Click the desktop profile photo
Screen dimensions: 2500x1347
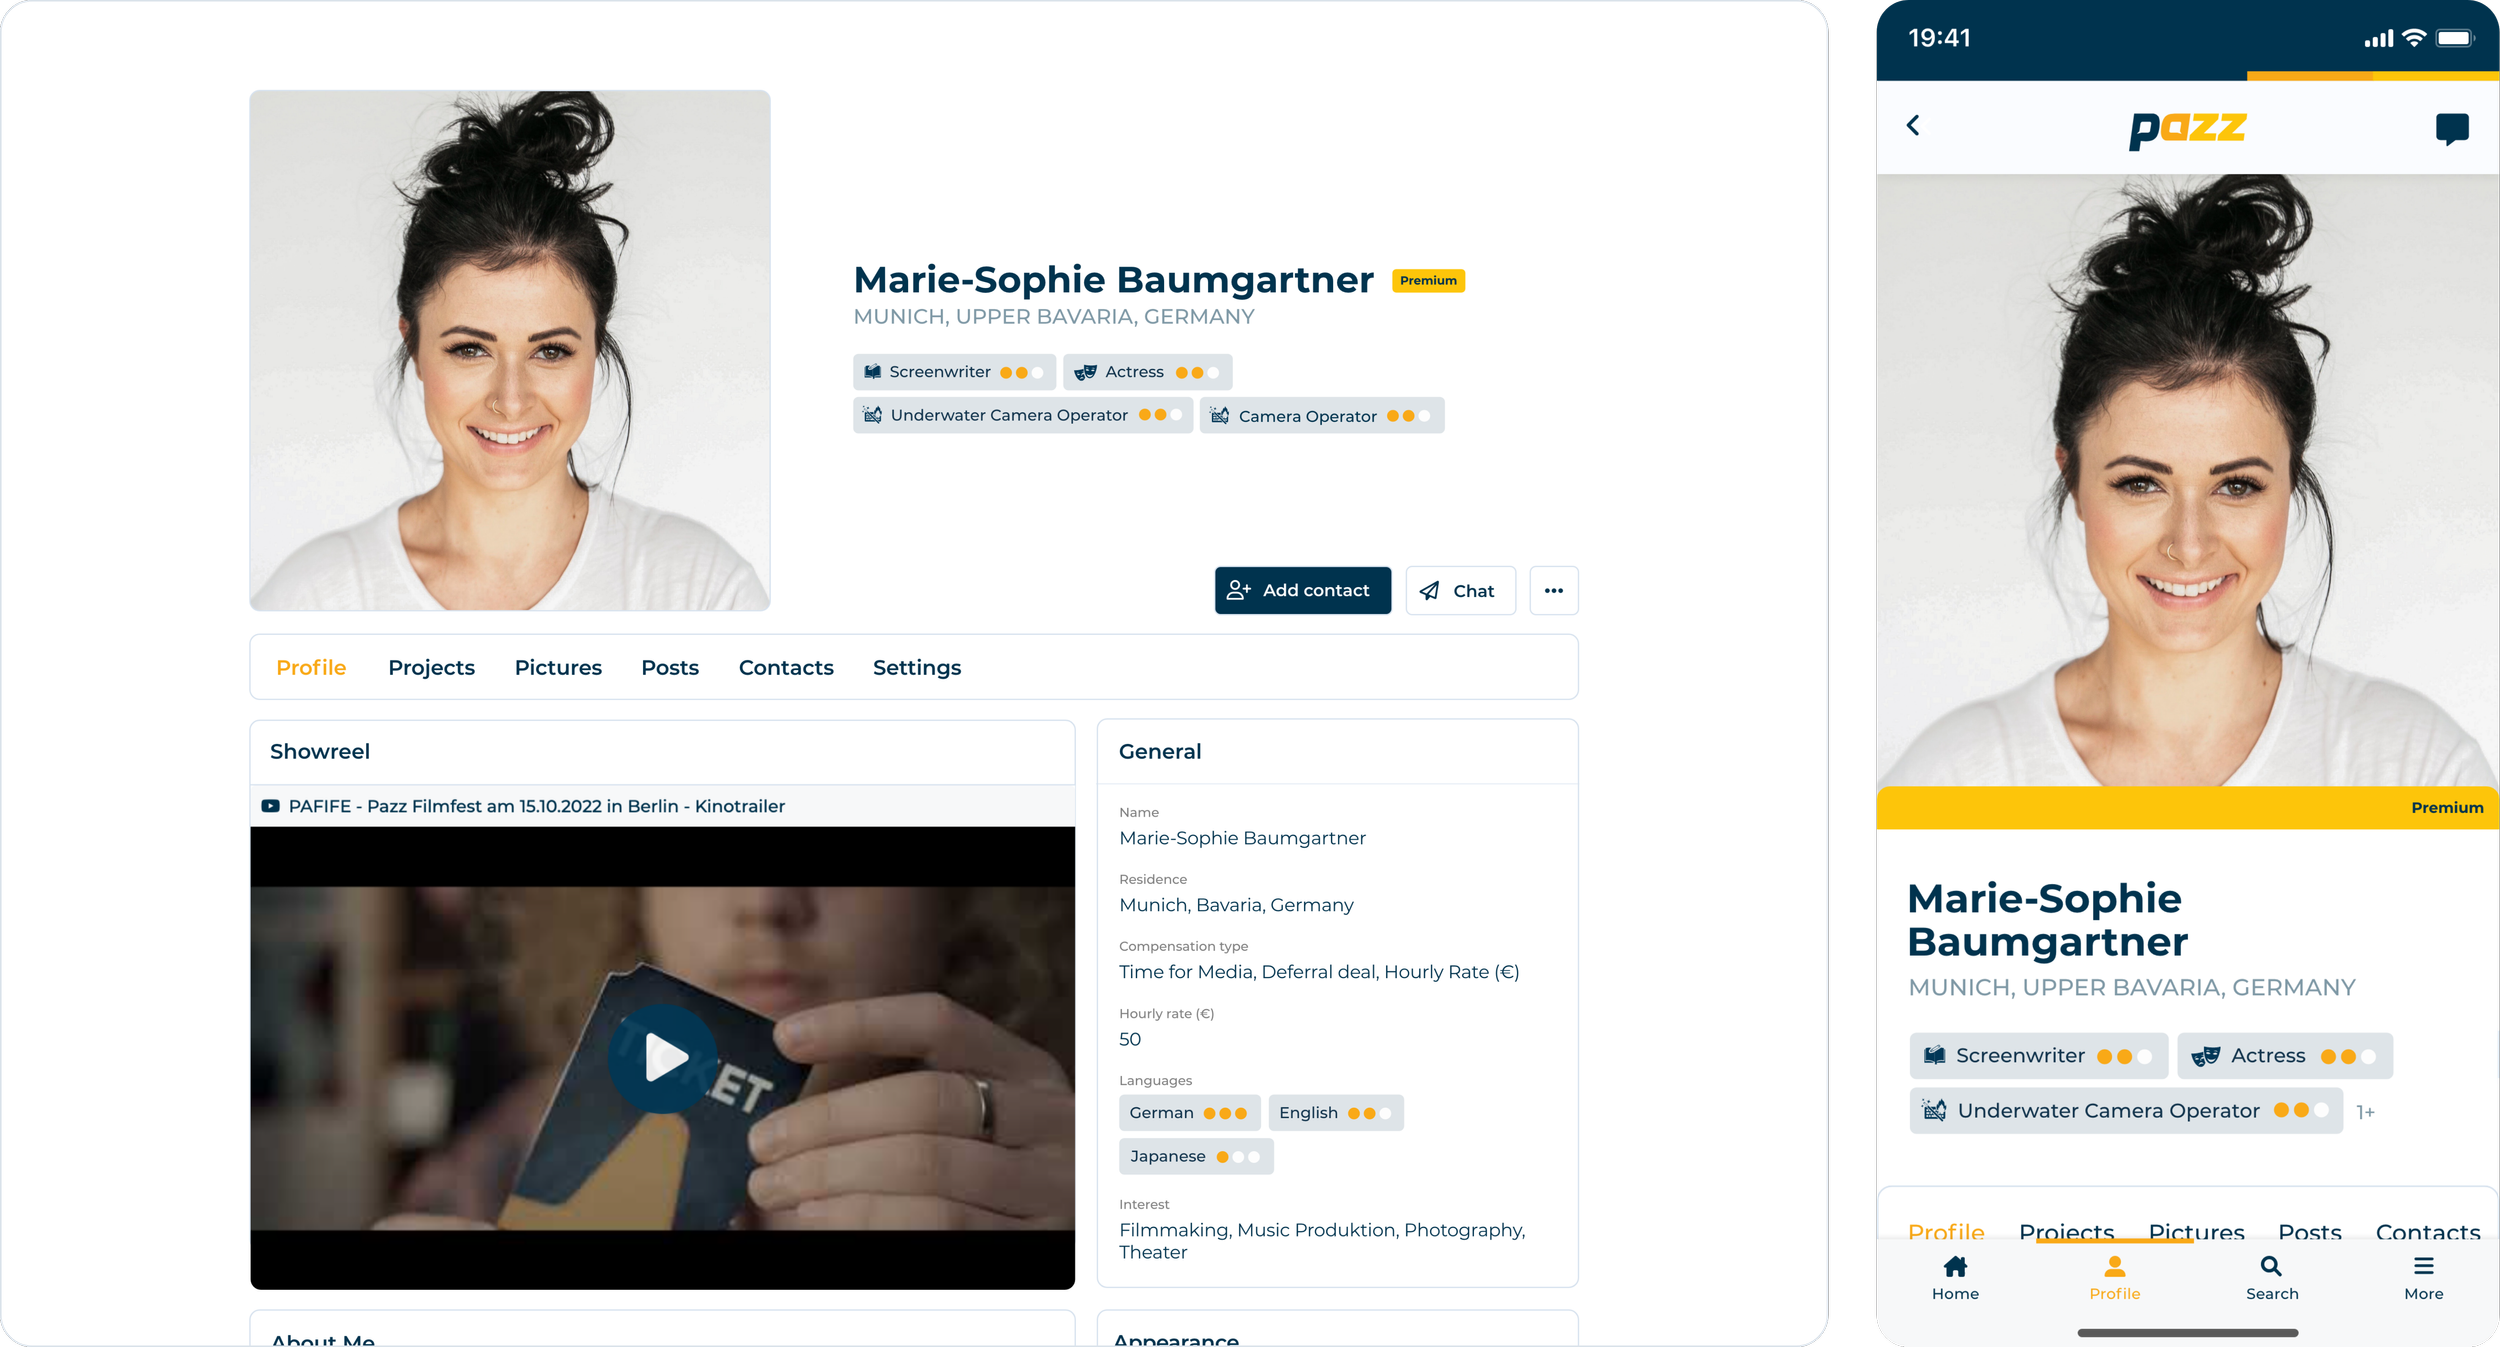pyautogui.click(x=509, y=350)
